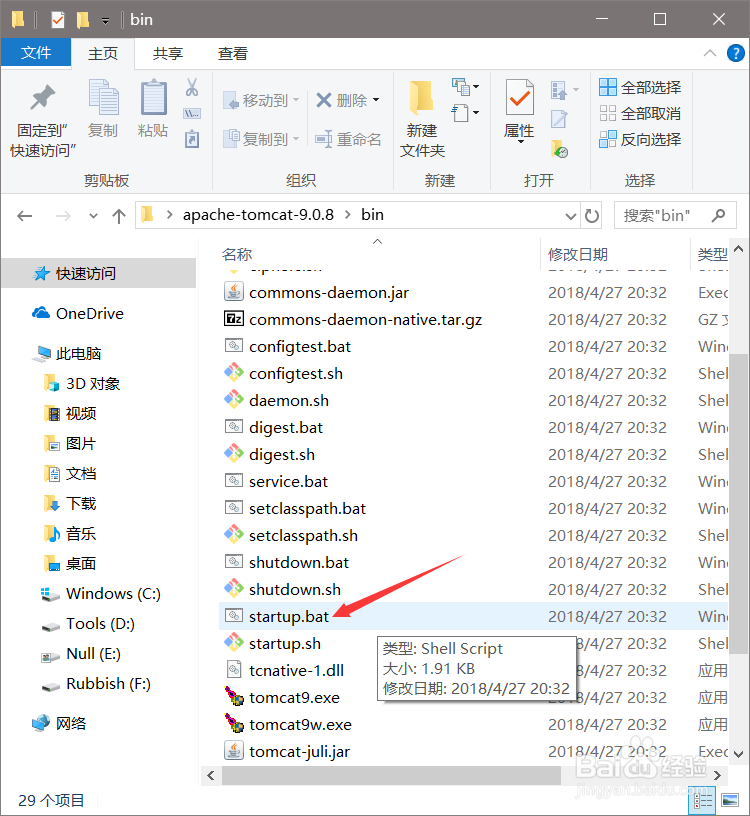
Task: Click the Rename (重命名) button
Action: click(348, 139)
